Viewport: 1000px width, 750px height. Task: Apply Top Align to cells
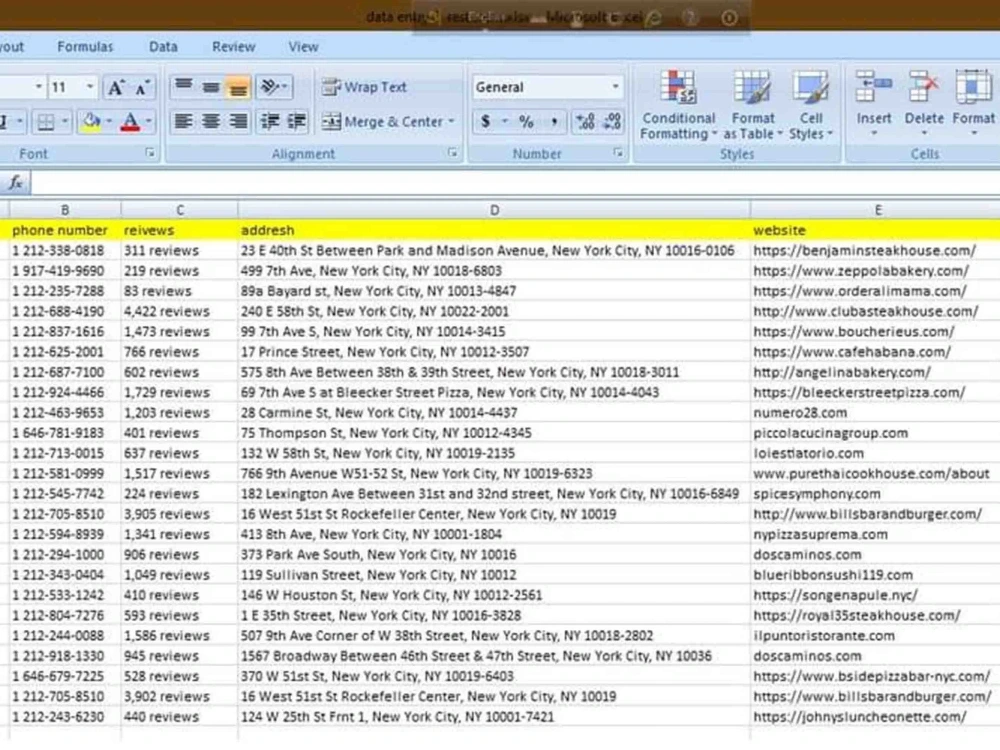click(x=184, y=87)
